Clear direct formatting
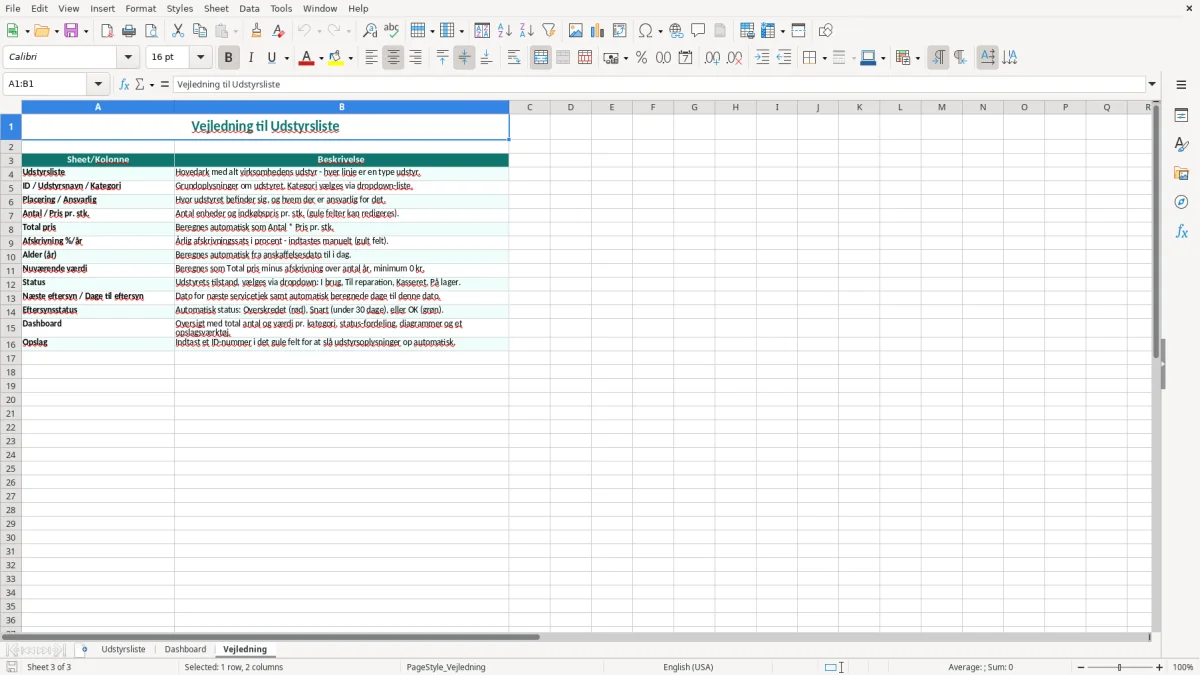1200x675 pixels. pyautogui.click(x=279, y=31)
